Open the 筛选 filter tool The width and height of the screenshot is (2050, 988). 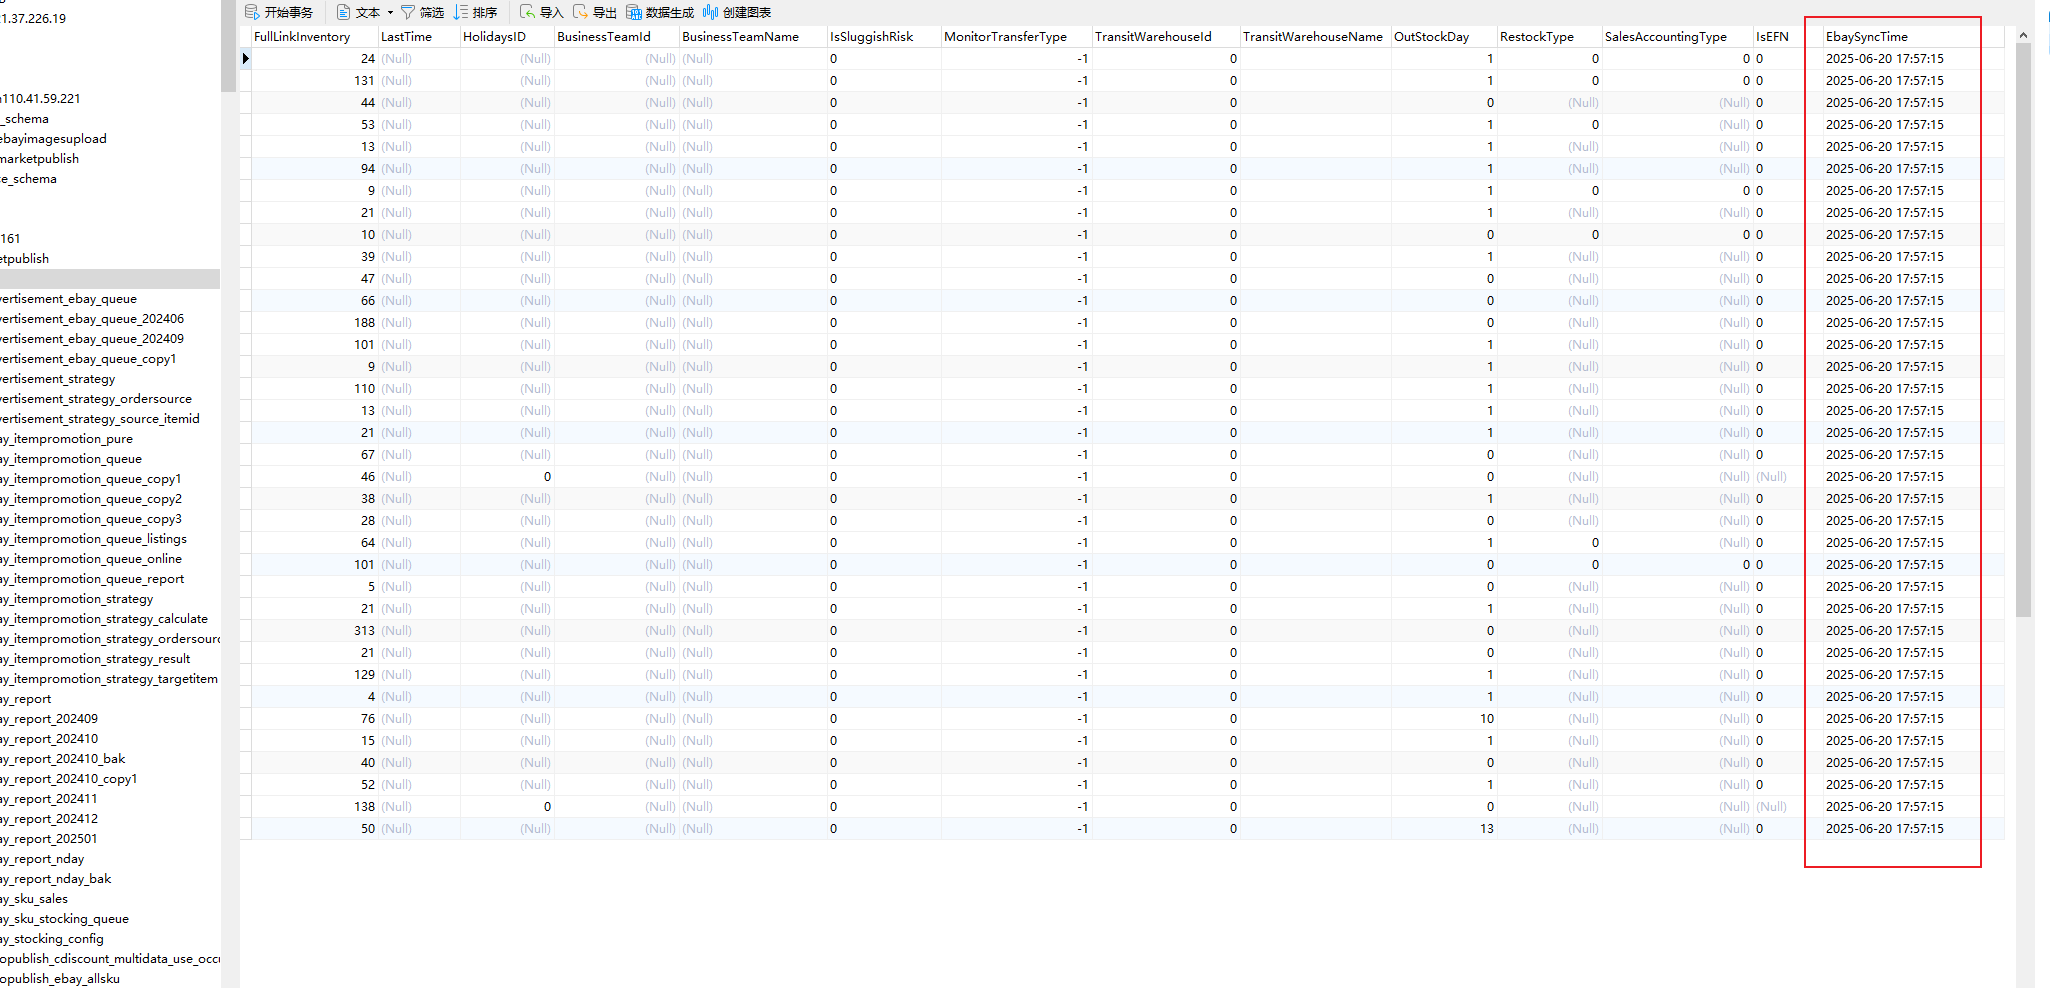(x=422, y=12)
